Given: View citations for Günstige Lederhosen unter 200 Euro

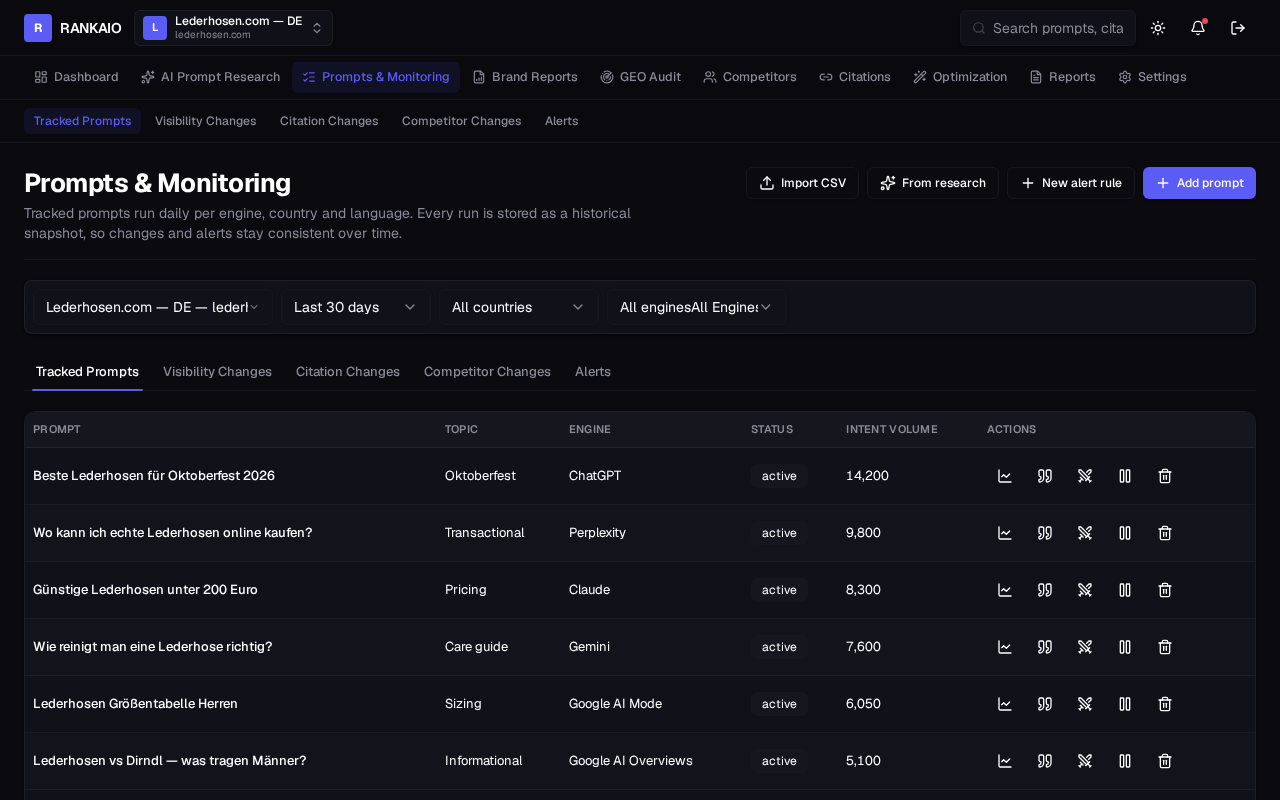Looking at the screenshot, I should [1045, 590].
